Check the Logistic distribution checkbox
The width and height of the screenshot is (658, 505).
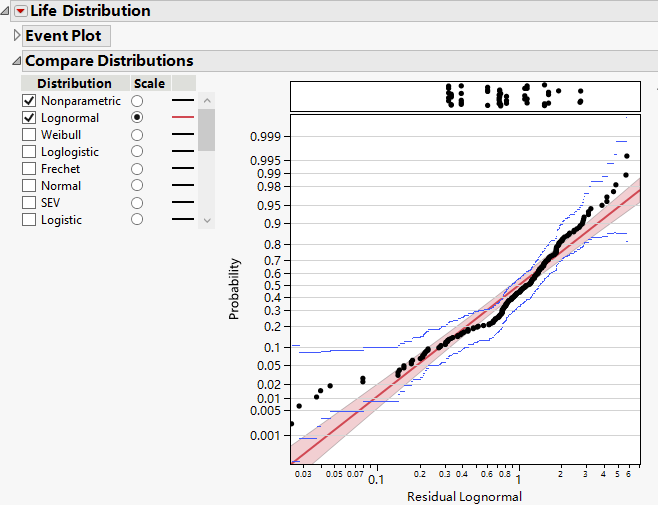pyautogui.click(x=29, y=220)
